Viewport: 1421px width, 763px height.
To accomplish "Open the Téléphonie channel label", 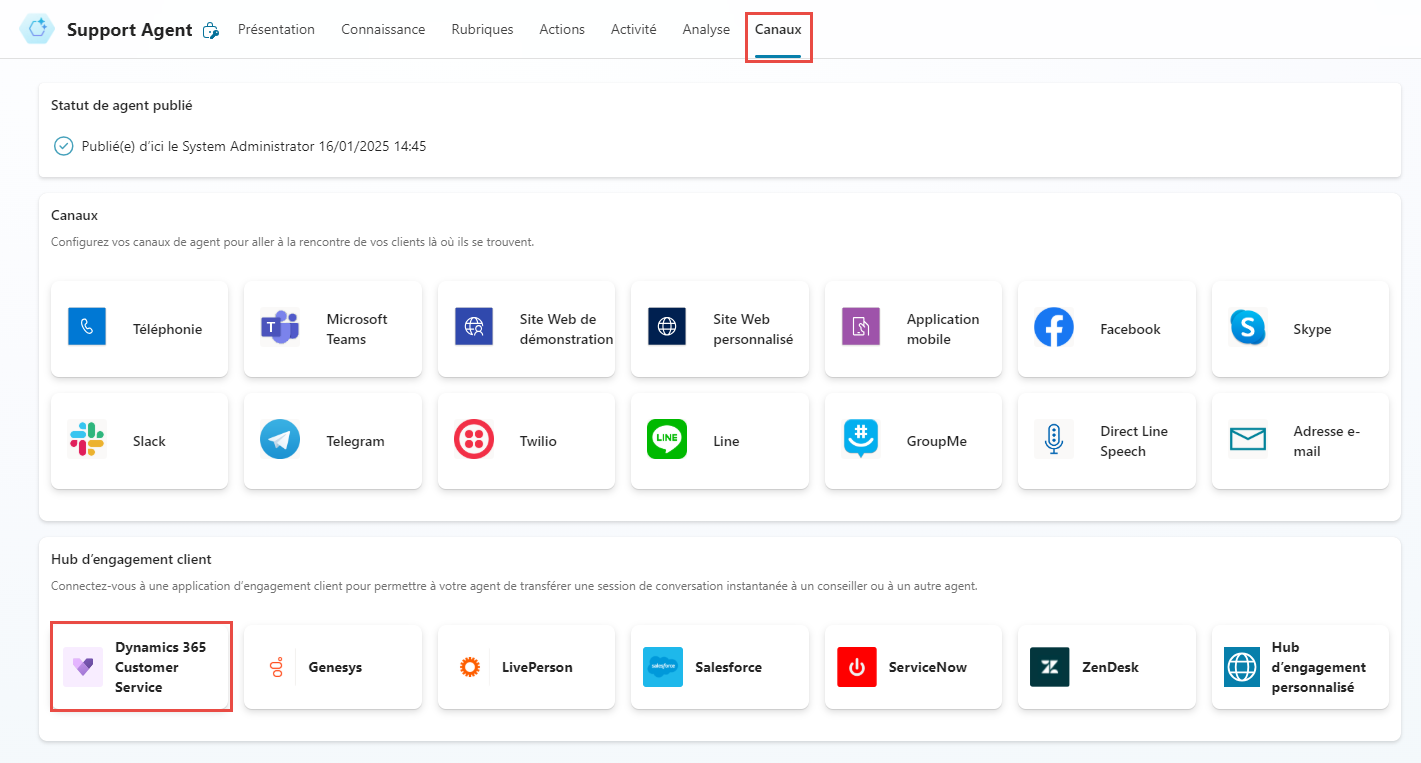I will (168, 329).
